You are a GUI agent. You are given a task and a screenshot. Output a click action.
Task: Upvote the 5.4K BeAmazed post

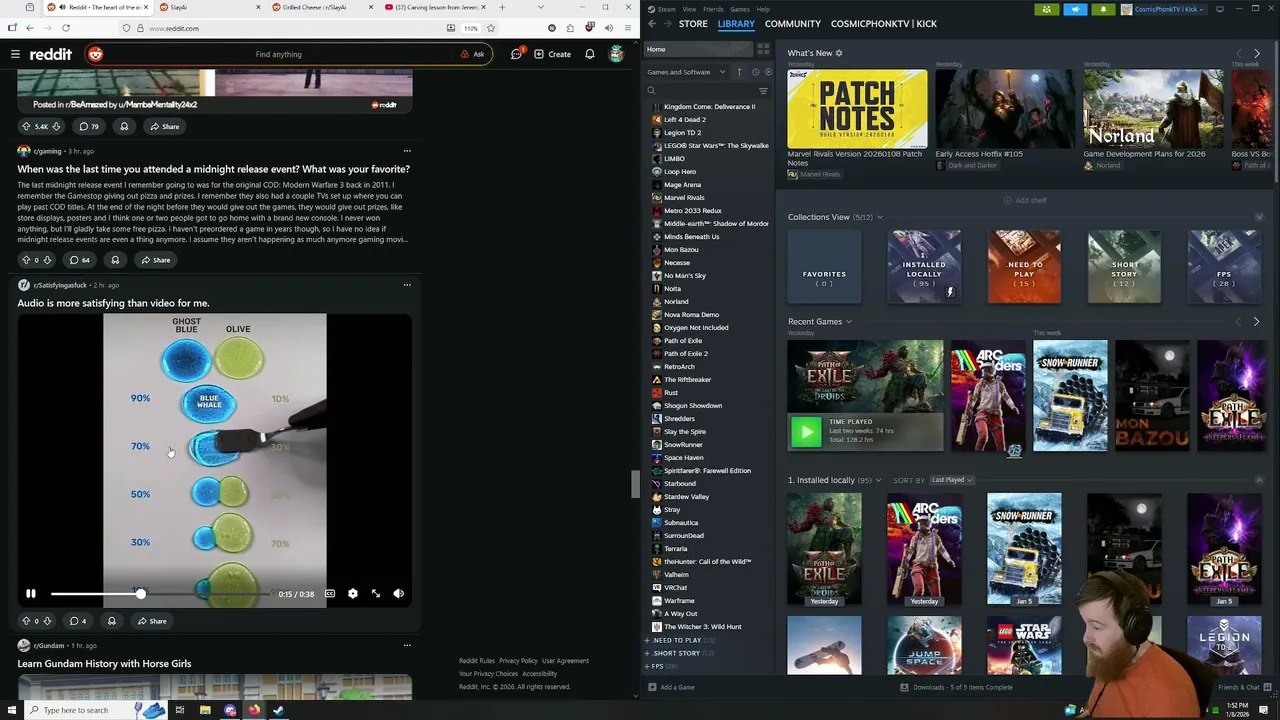(x=26, y=126)
